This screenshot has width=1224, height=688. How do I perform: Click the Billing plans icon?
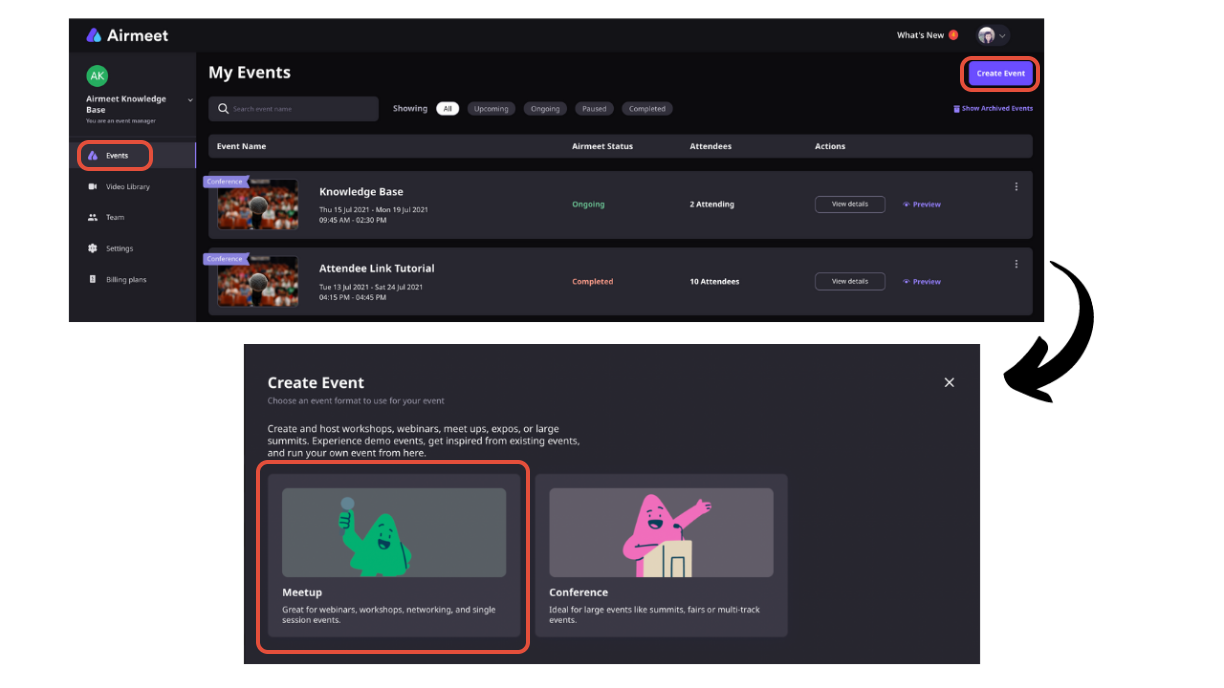[x=93, y=280]
